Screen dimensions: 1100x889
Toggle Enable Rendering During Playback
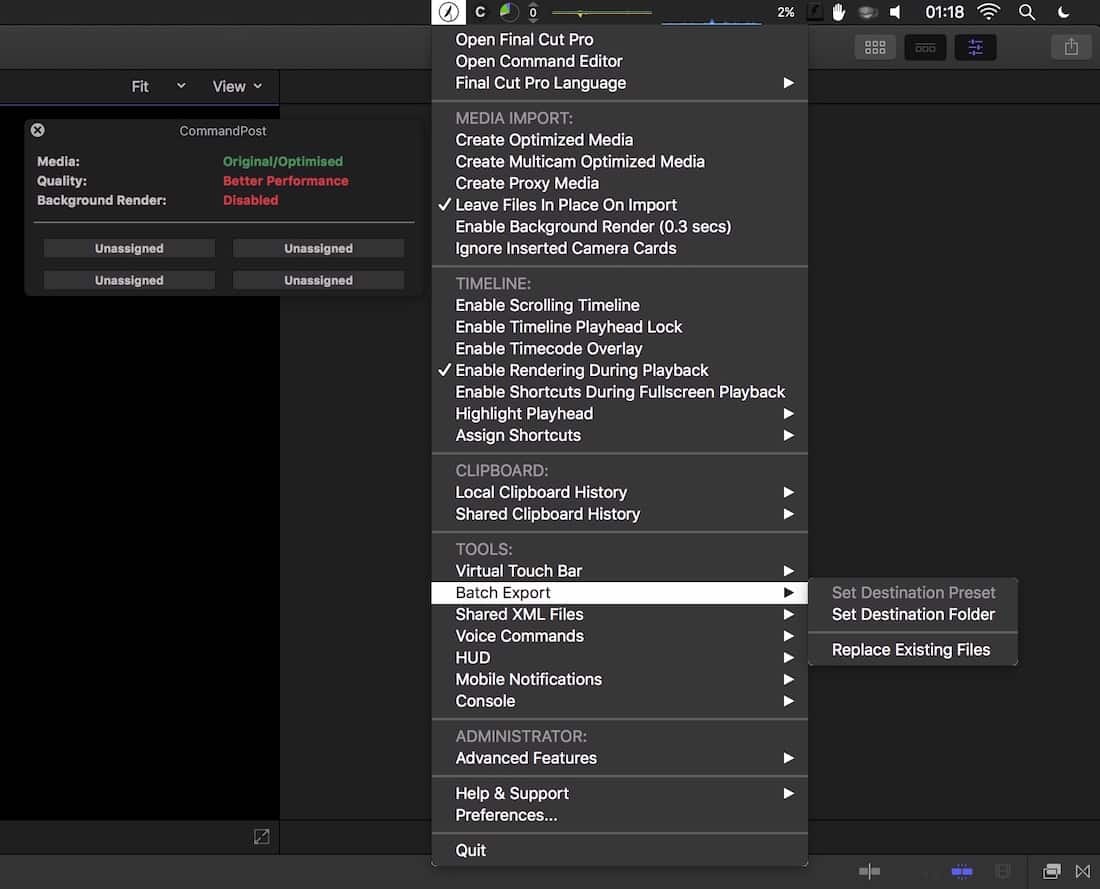pyautogui.click(x=619, y=370)
